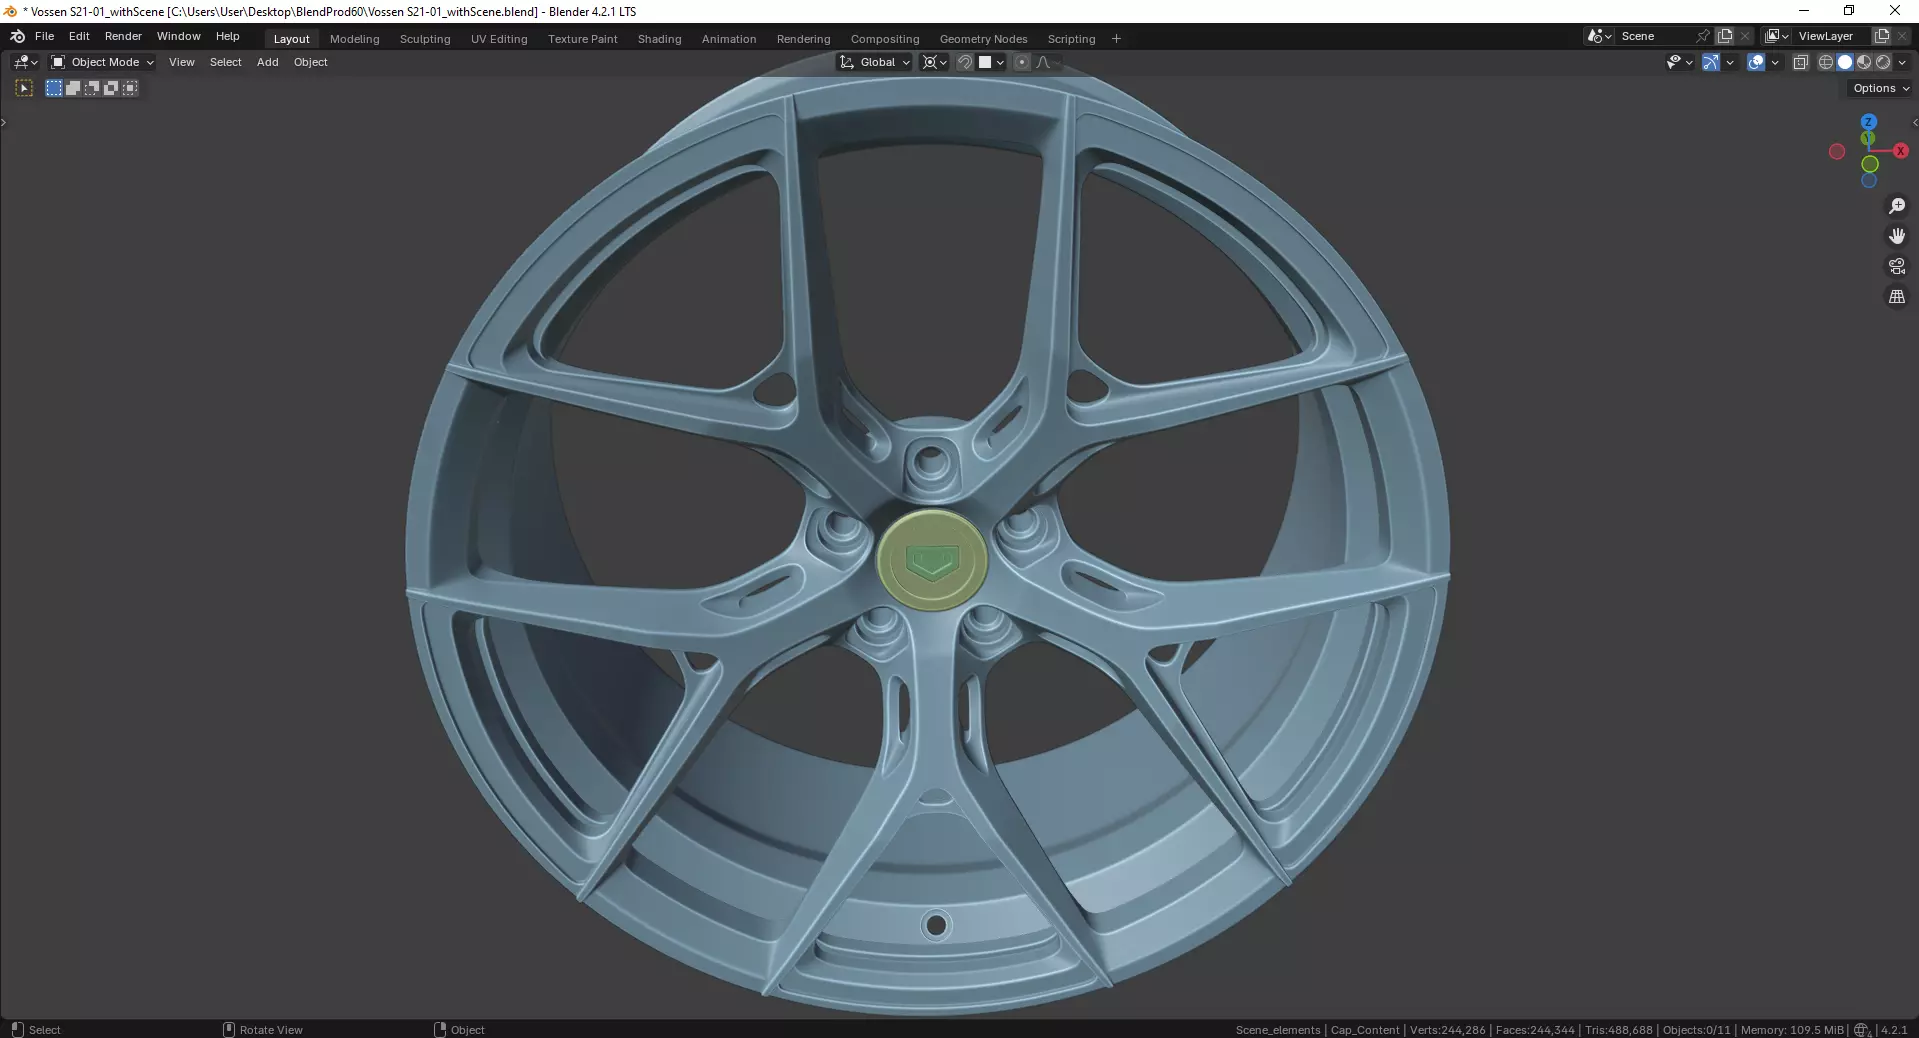Switch to the Geometry Nodes workspace tab
Screen dimensions: 1919x1038
[x=984, y=39]
